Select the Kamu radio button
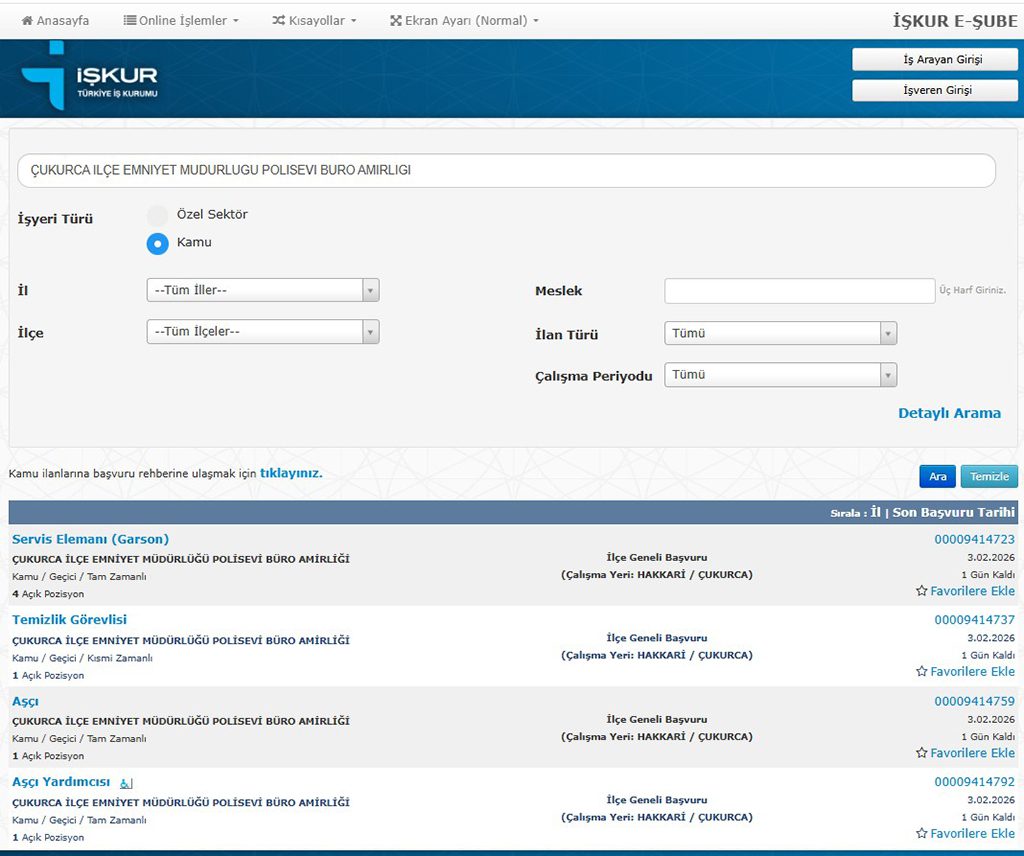This screenshot has width=1024, height=856. click(x=158, y=243)
